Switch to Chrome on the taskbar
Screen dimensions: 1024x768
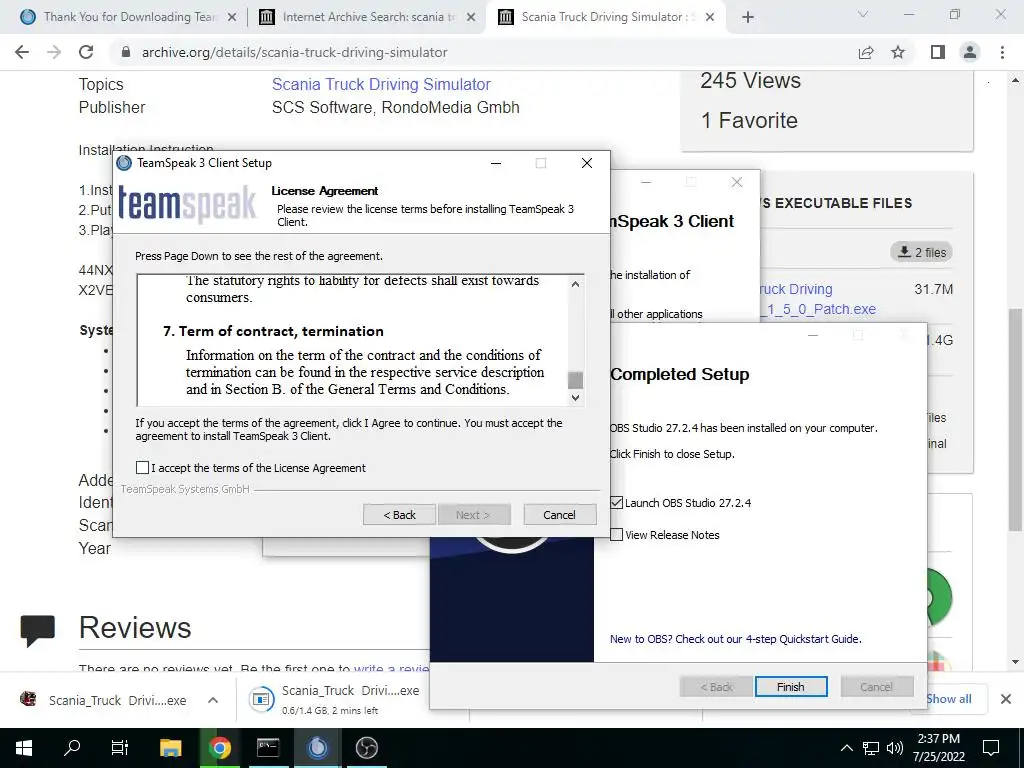(x=219, y=748)
